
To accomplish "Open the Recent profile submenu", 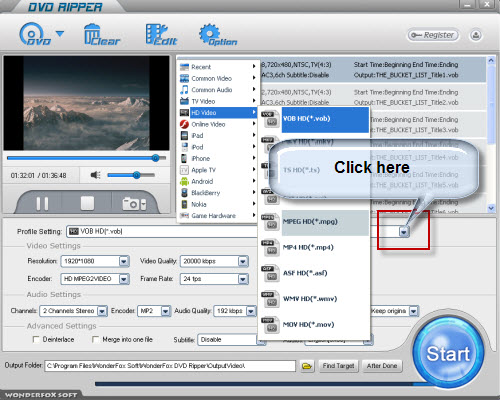I will (218, 67).
